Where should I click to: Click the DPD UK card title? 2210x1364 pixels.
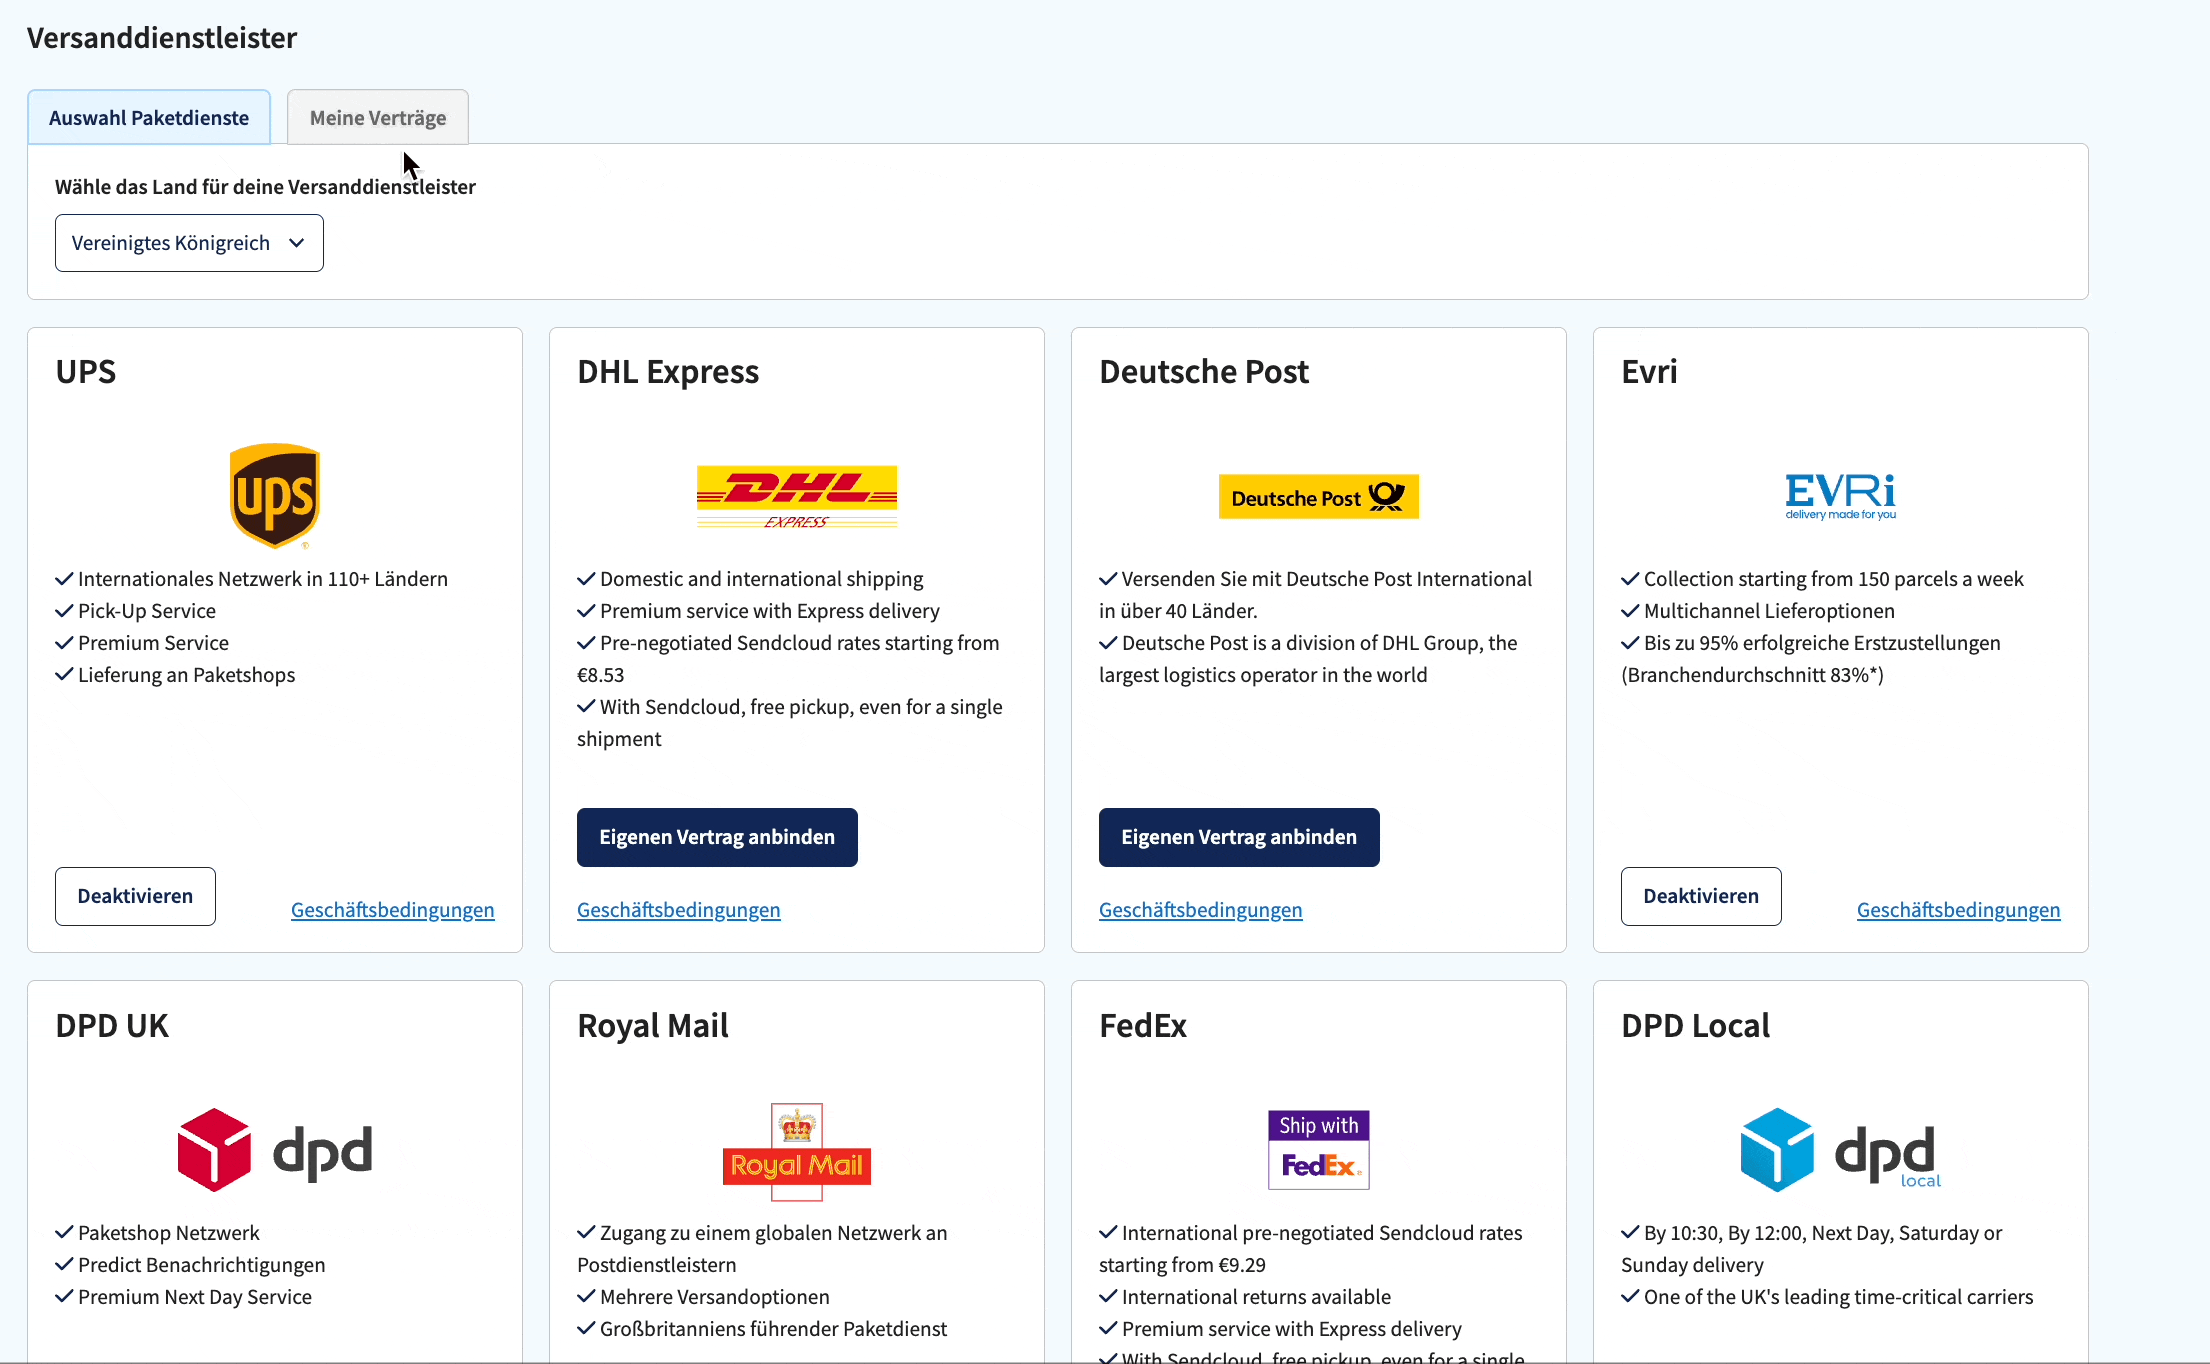[x=112, y=1026]
